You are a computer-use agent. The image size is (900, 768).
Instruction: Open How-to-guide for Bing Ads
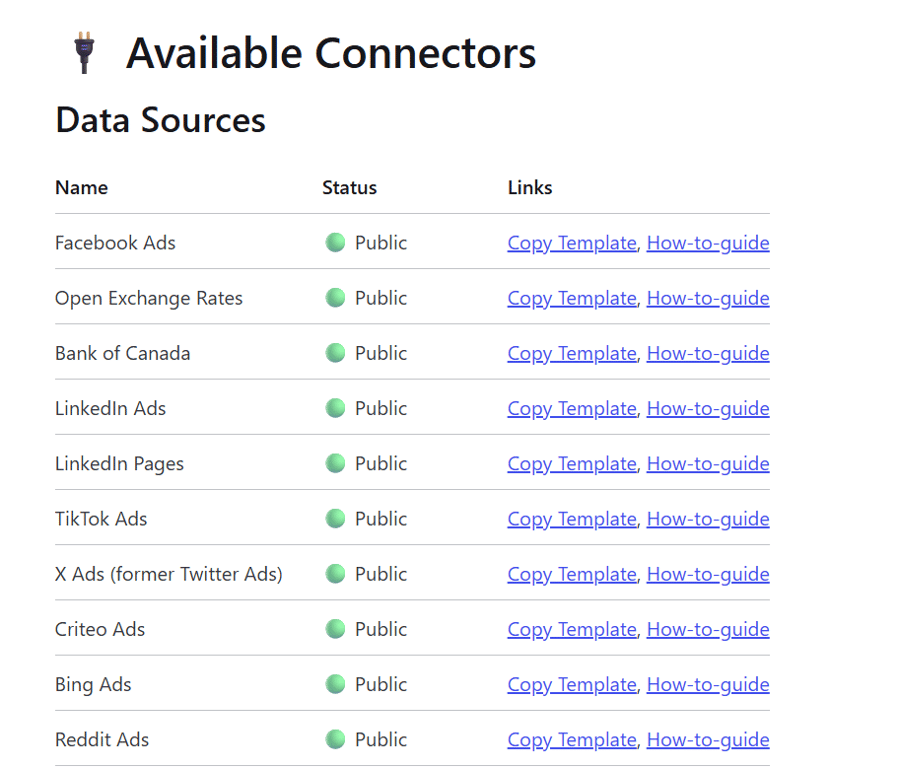click(708, 685)
